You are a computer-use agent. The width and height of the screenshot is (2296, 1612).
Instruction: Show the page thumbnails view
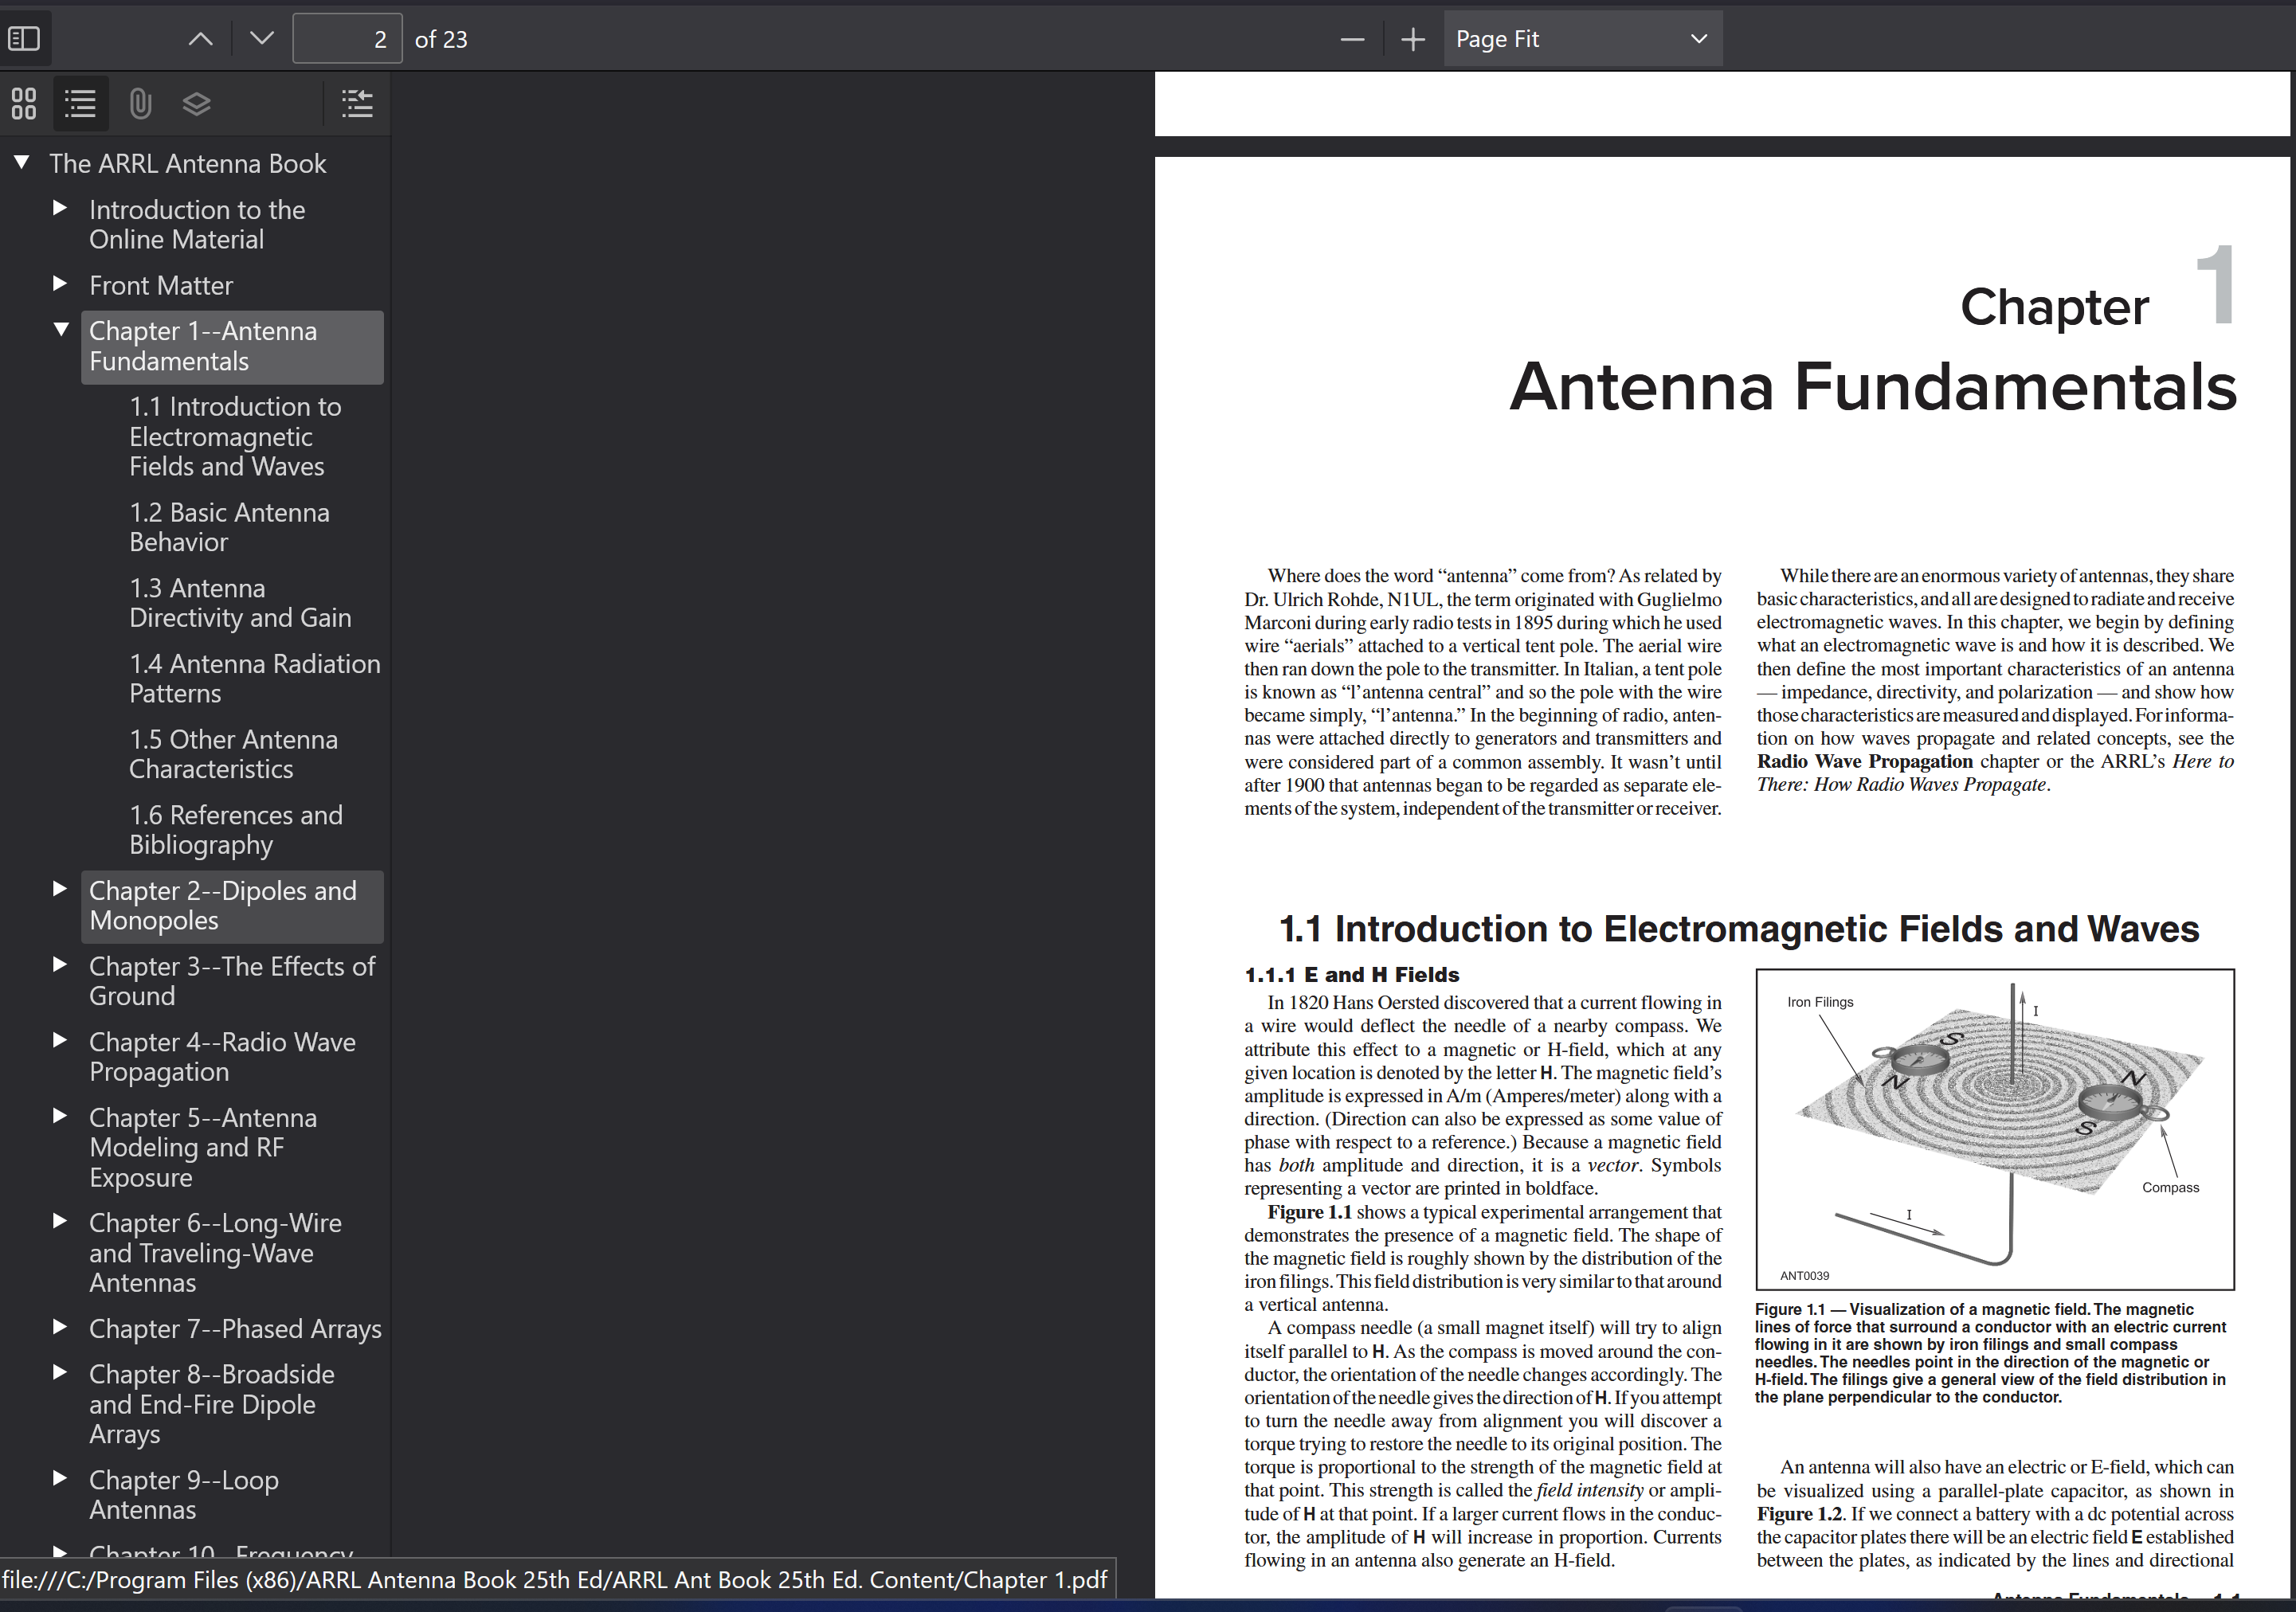pos(24,103)
